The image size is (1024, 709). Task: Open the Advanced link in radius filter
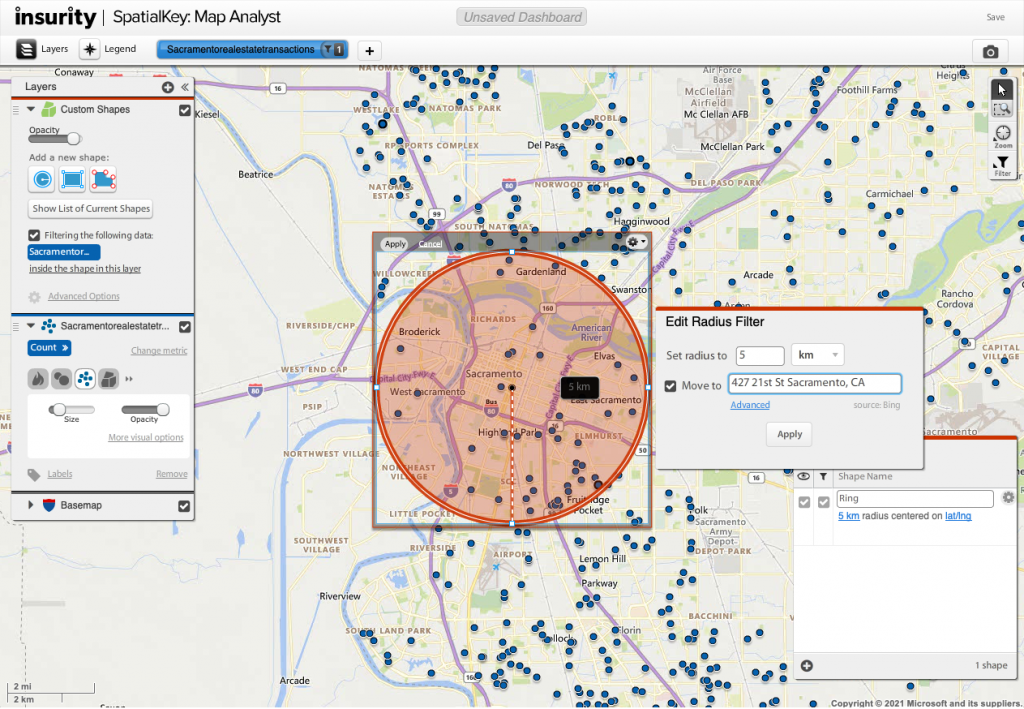coord(750,405)
